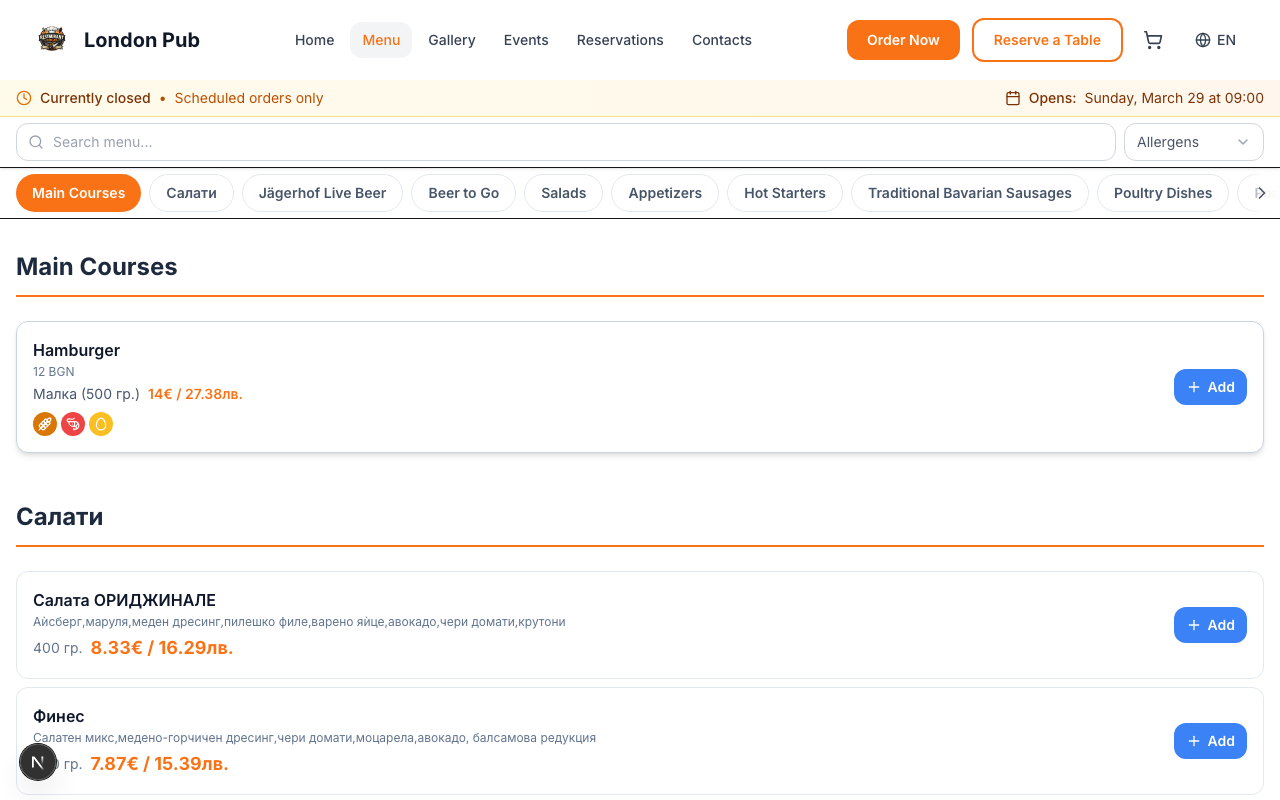Viewport: 1280px width, 800px height.
Task: Click Reserve a Table button
Action: coord(1047,40)
